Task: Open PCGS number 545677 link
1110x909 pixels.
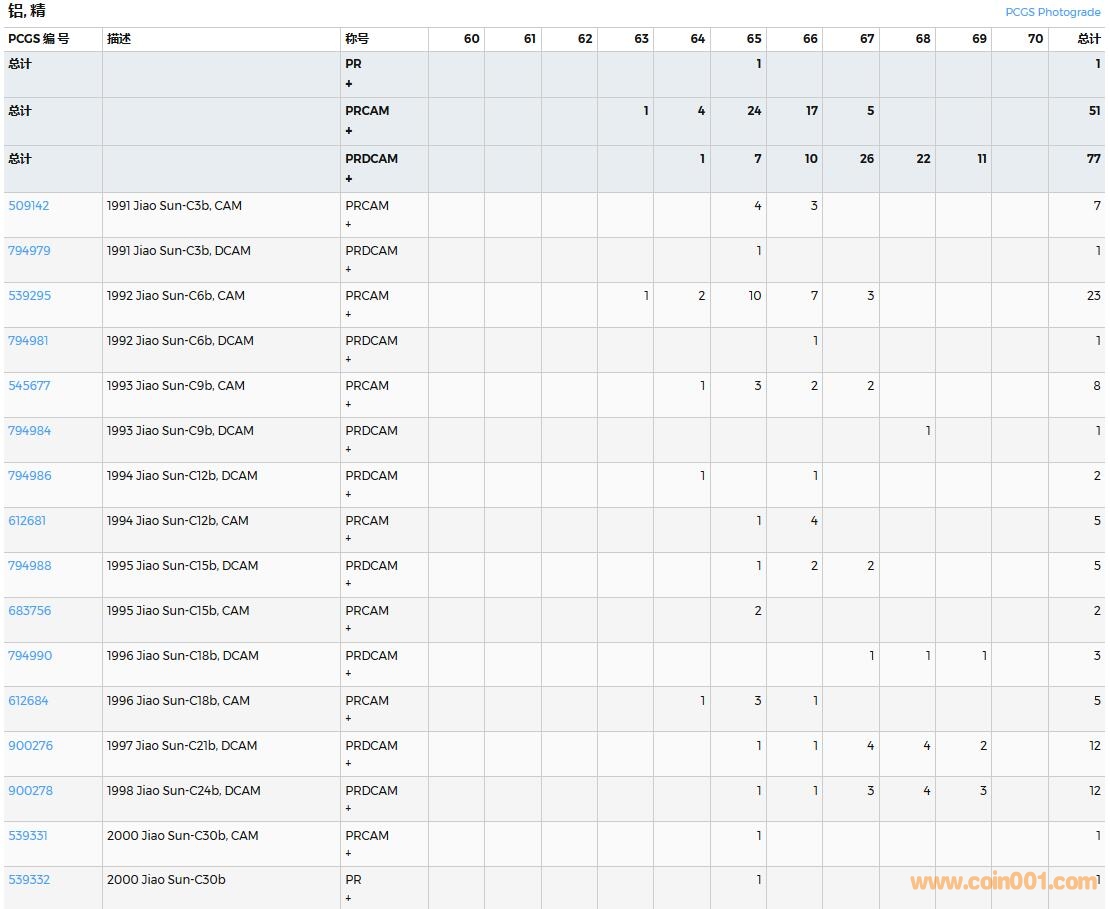Action: point(29,386)
